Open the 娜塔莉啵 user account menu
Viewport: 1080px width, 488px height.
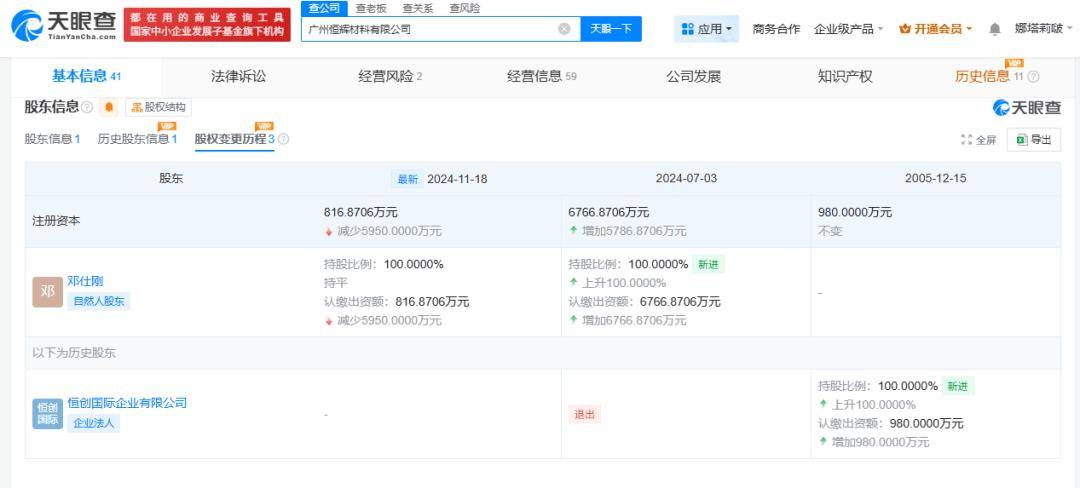click(x=1042, y=29)
